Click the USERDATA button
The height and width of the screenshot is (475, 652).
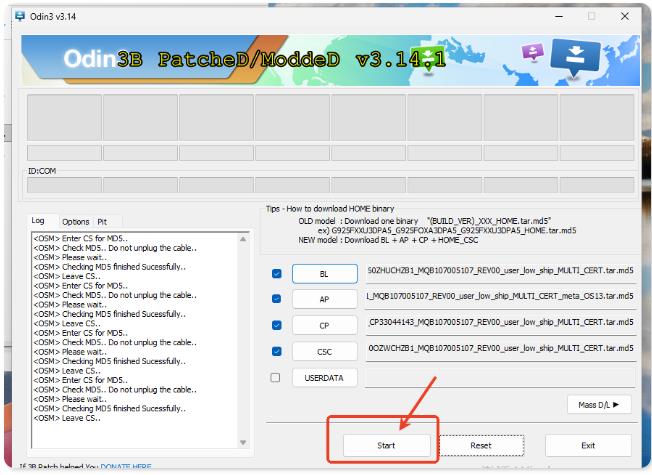click(x=325, y=378)
